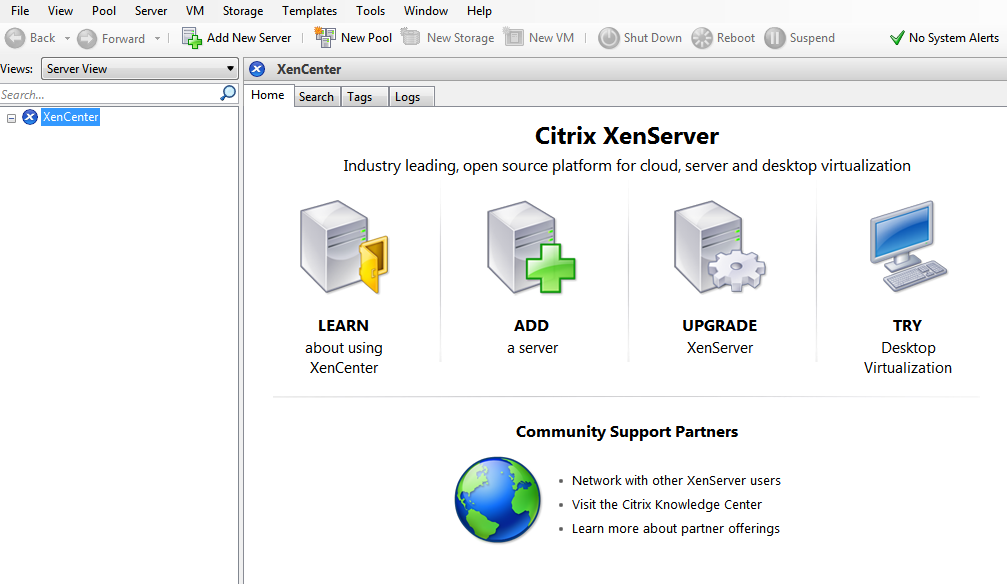Click the Add New Server toolbar icon
The image size is (1007, 584).
191,38
